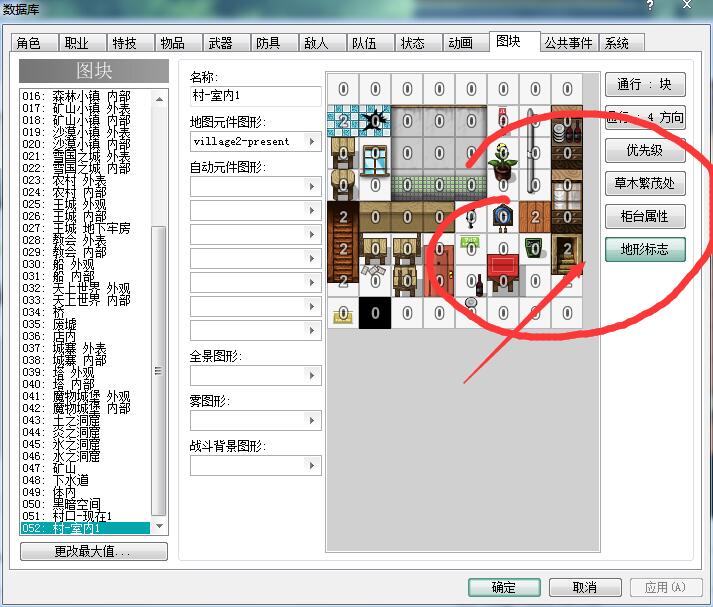Select list entry 043: 土之洞窟

coord(85,420)
